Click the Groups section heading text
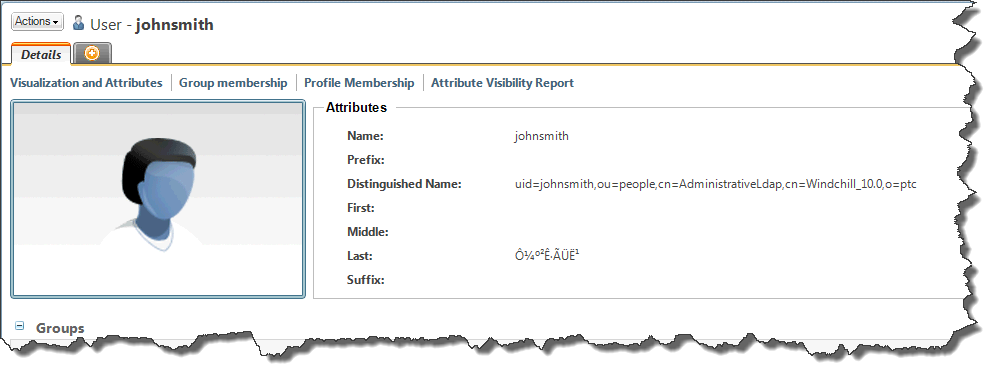Viewport: 1000px width, 378px height. click(x=60, y=328)
